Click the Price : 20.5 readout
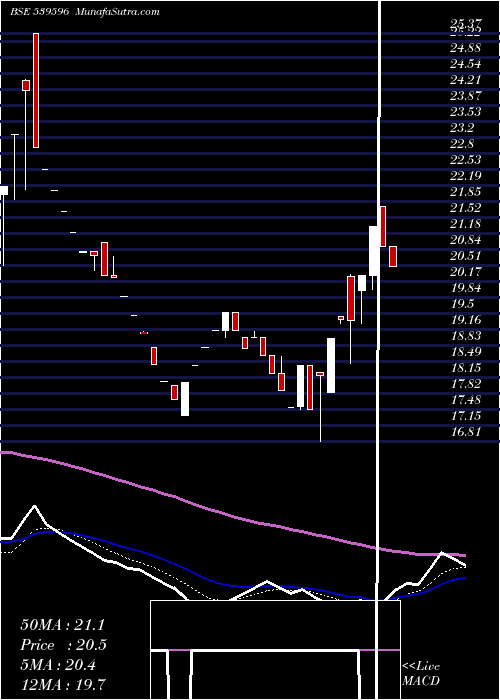Screen dimensions: 500x700 [x=64, y=645]
